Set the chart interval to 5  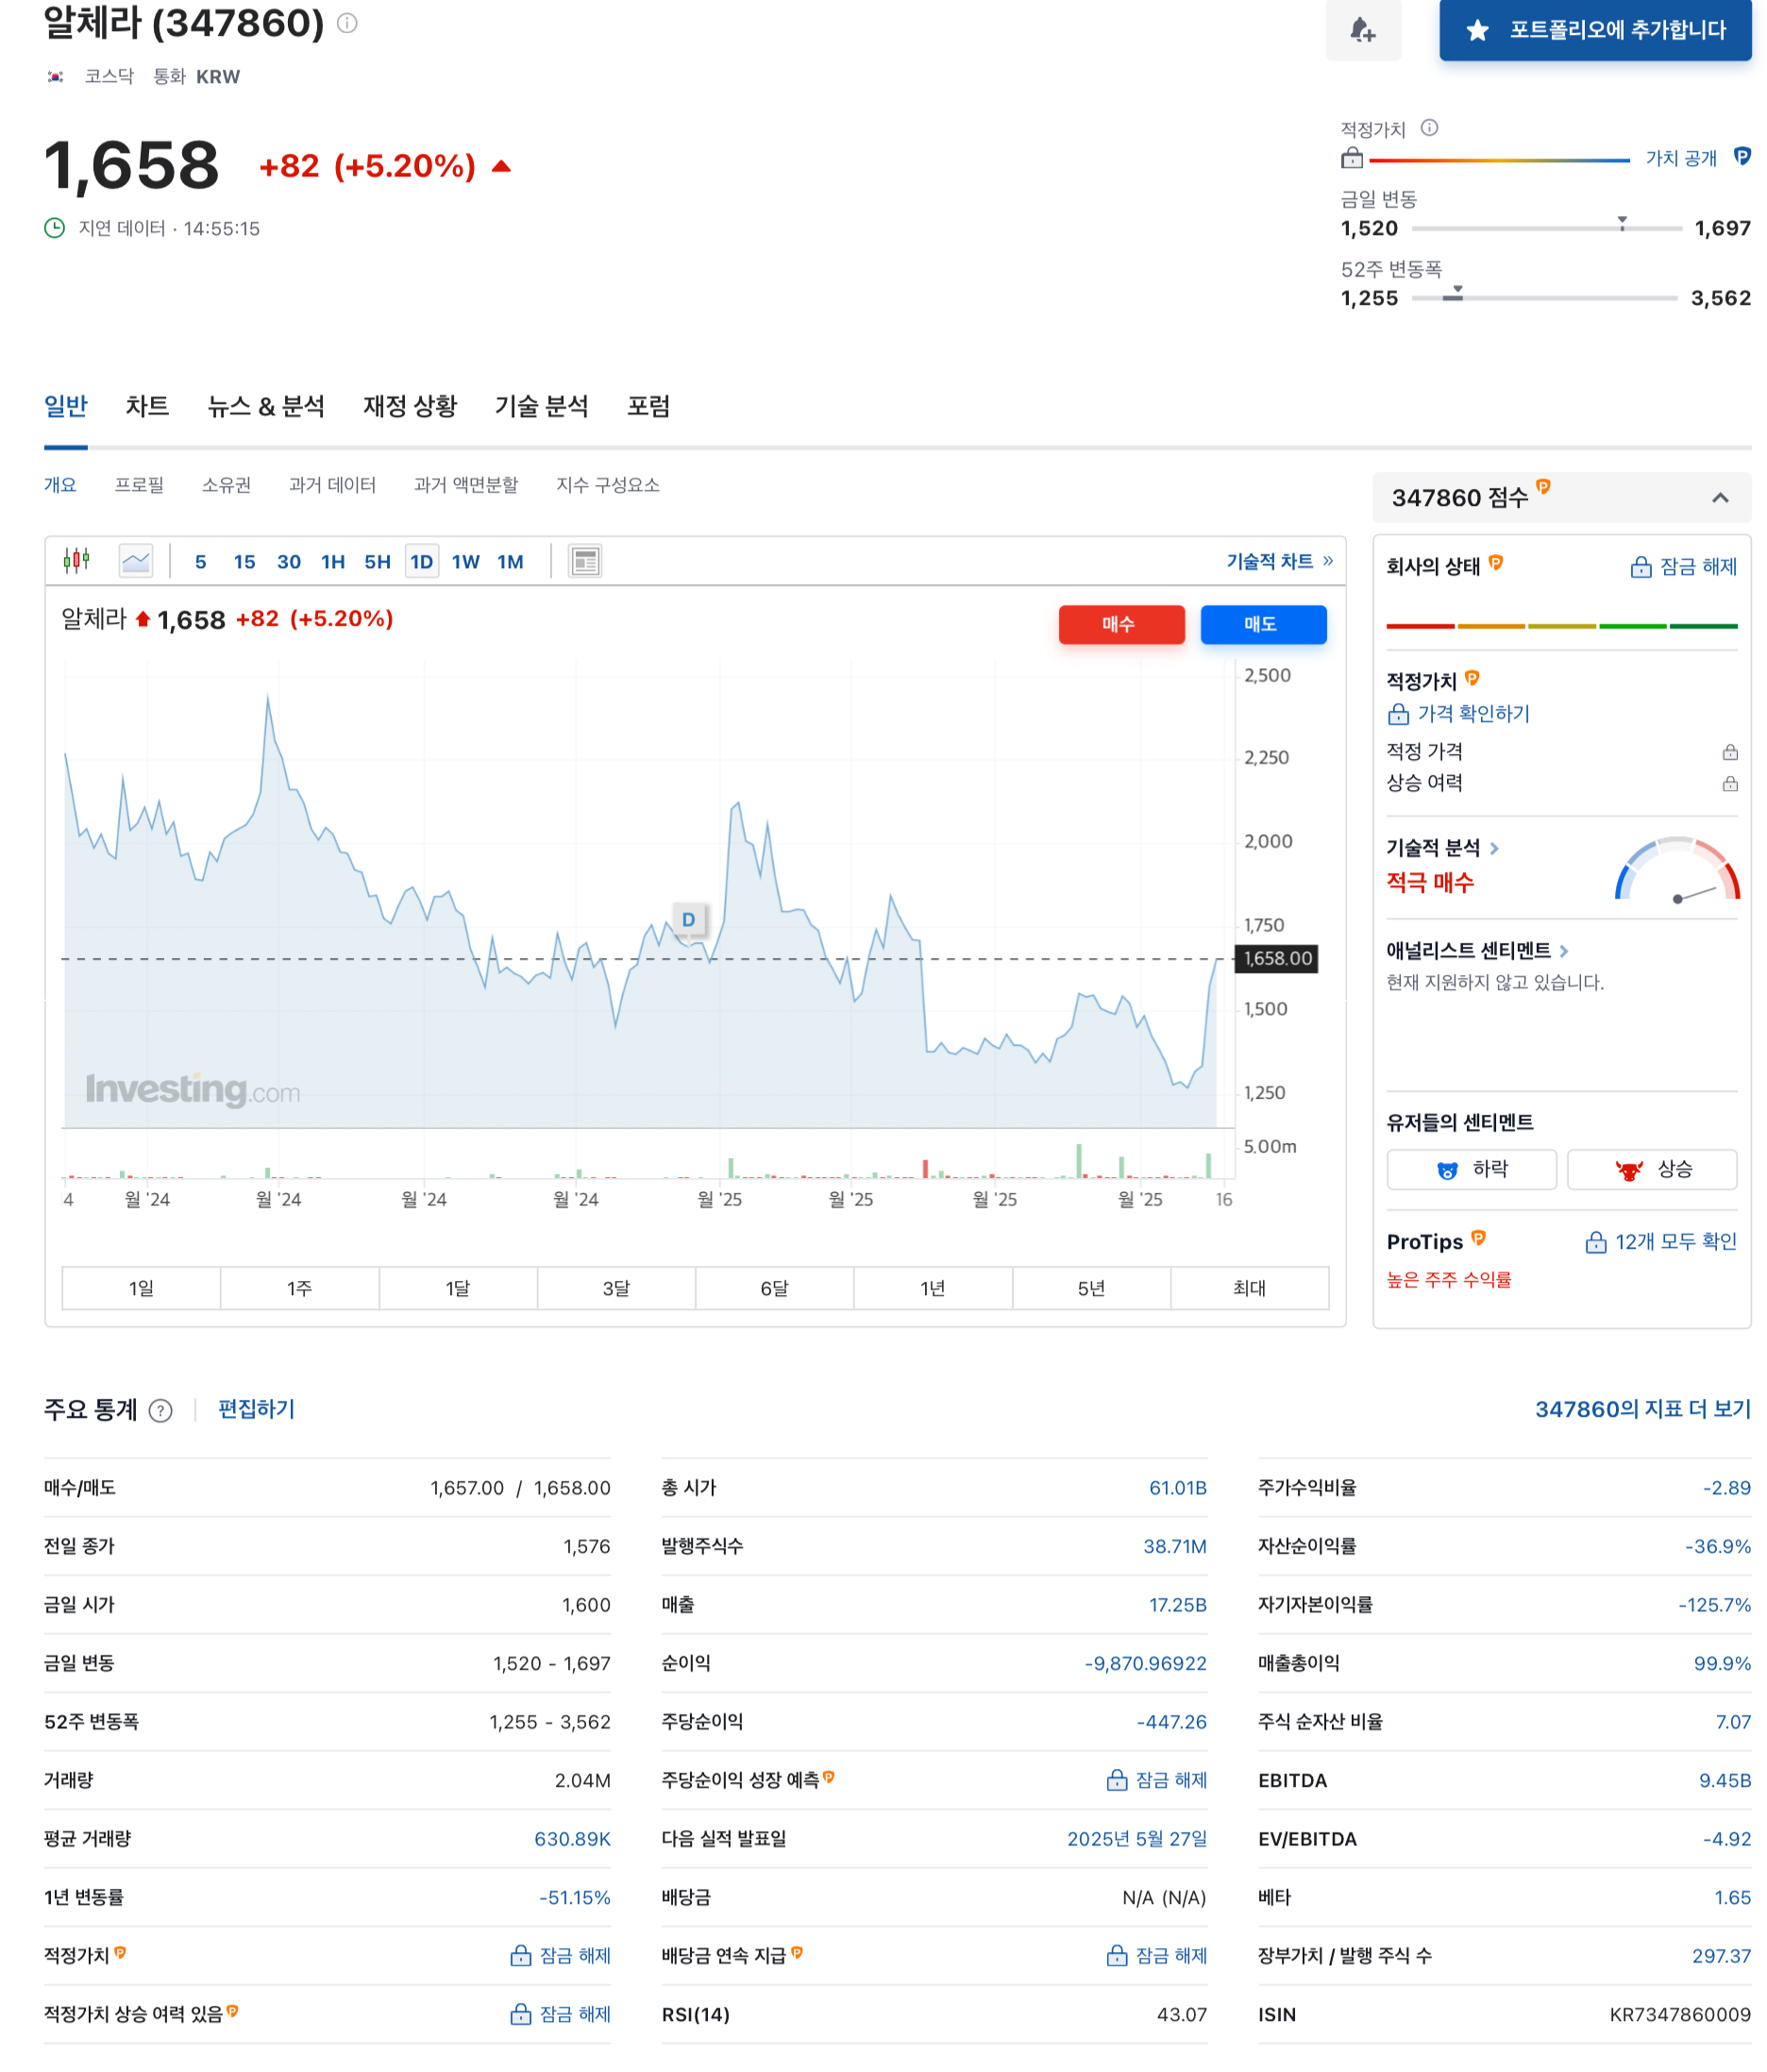click(201, 562)
